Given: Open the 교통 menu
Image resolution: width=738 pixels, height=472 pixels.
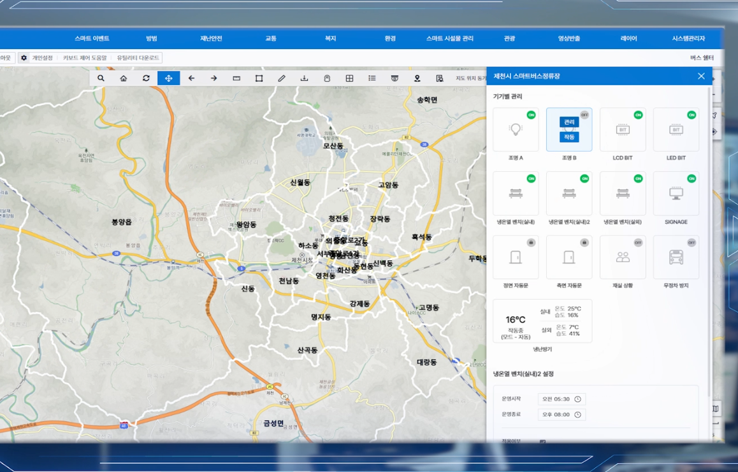Looking at the screenshot, I should (271, 39).
